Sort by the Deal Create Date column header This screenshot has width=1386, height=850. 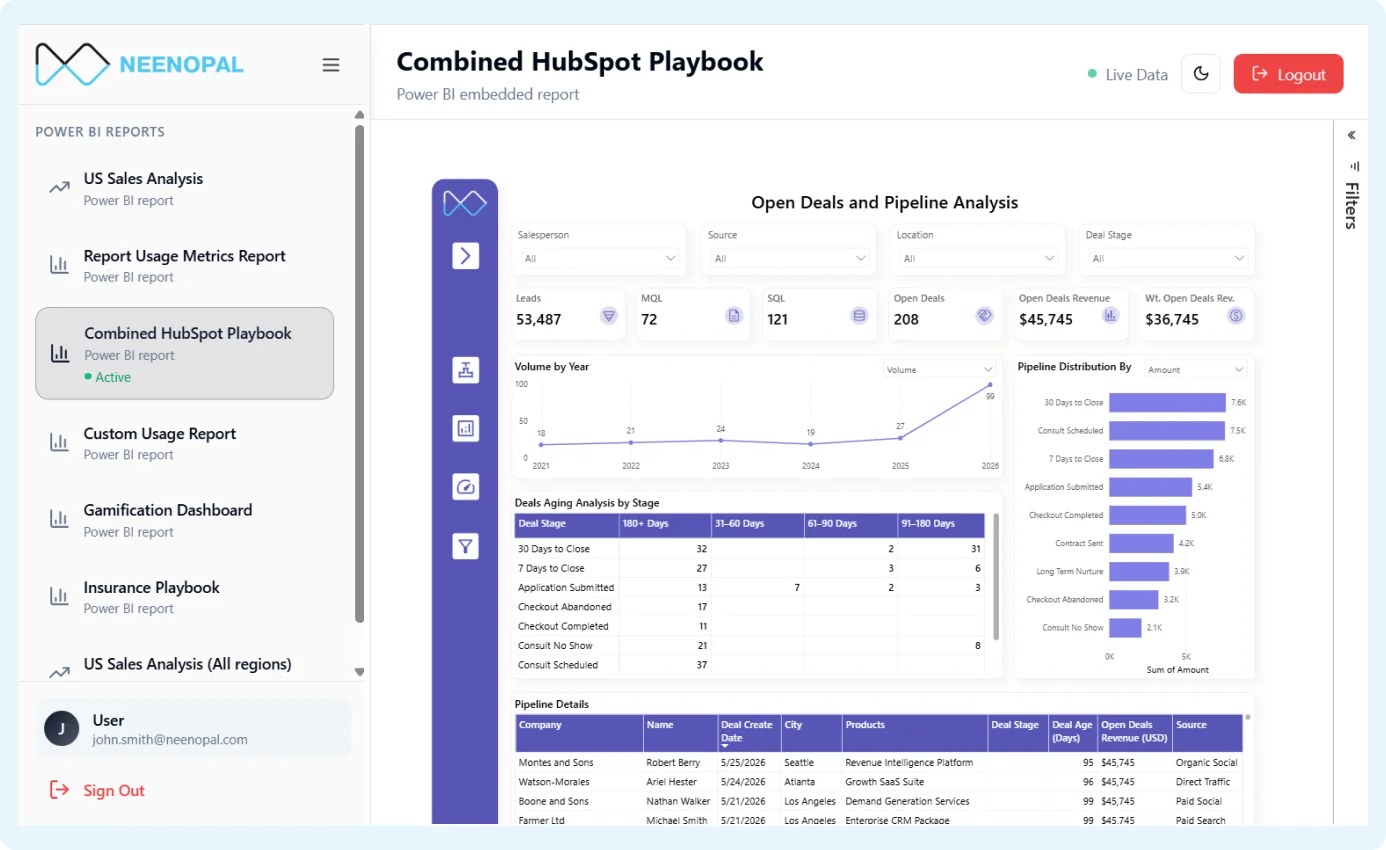point(747,732)
